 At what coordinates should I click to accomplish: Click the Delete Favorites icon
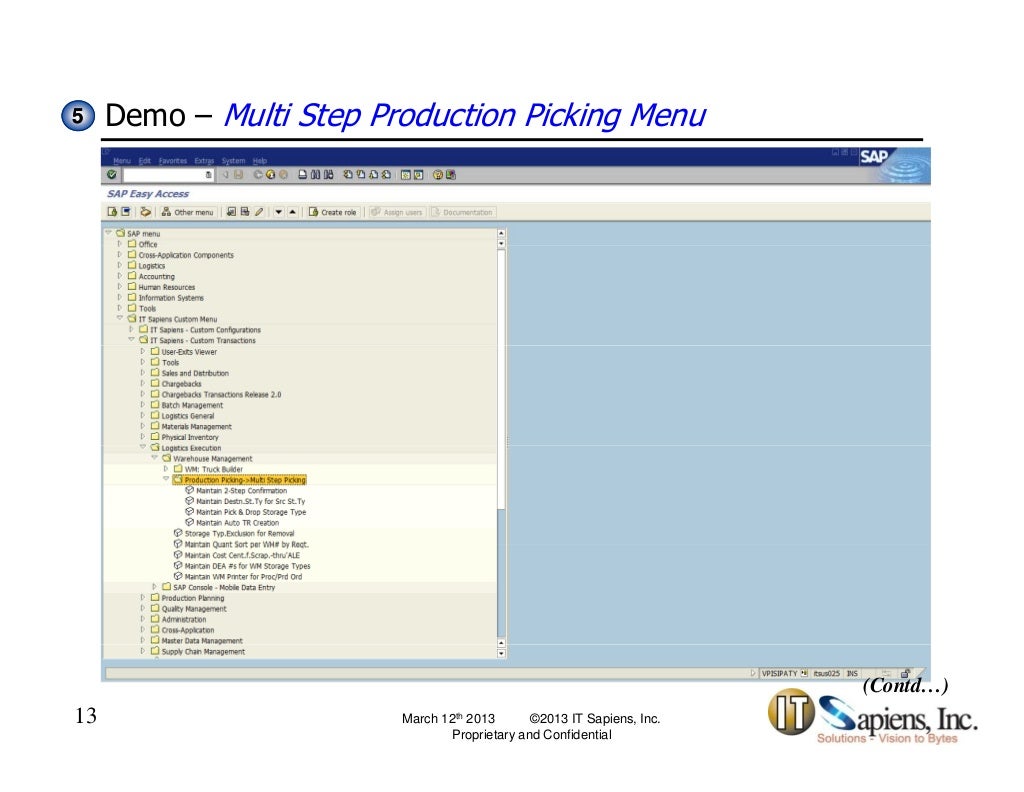[245, 212]
